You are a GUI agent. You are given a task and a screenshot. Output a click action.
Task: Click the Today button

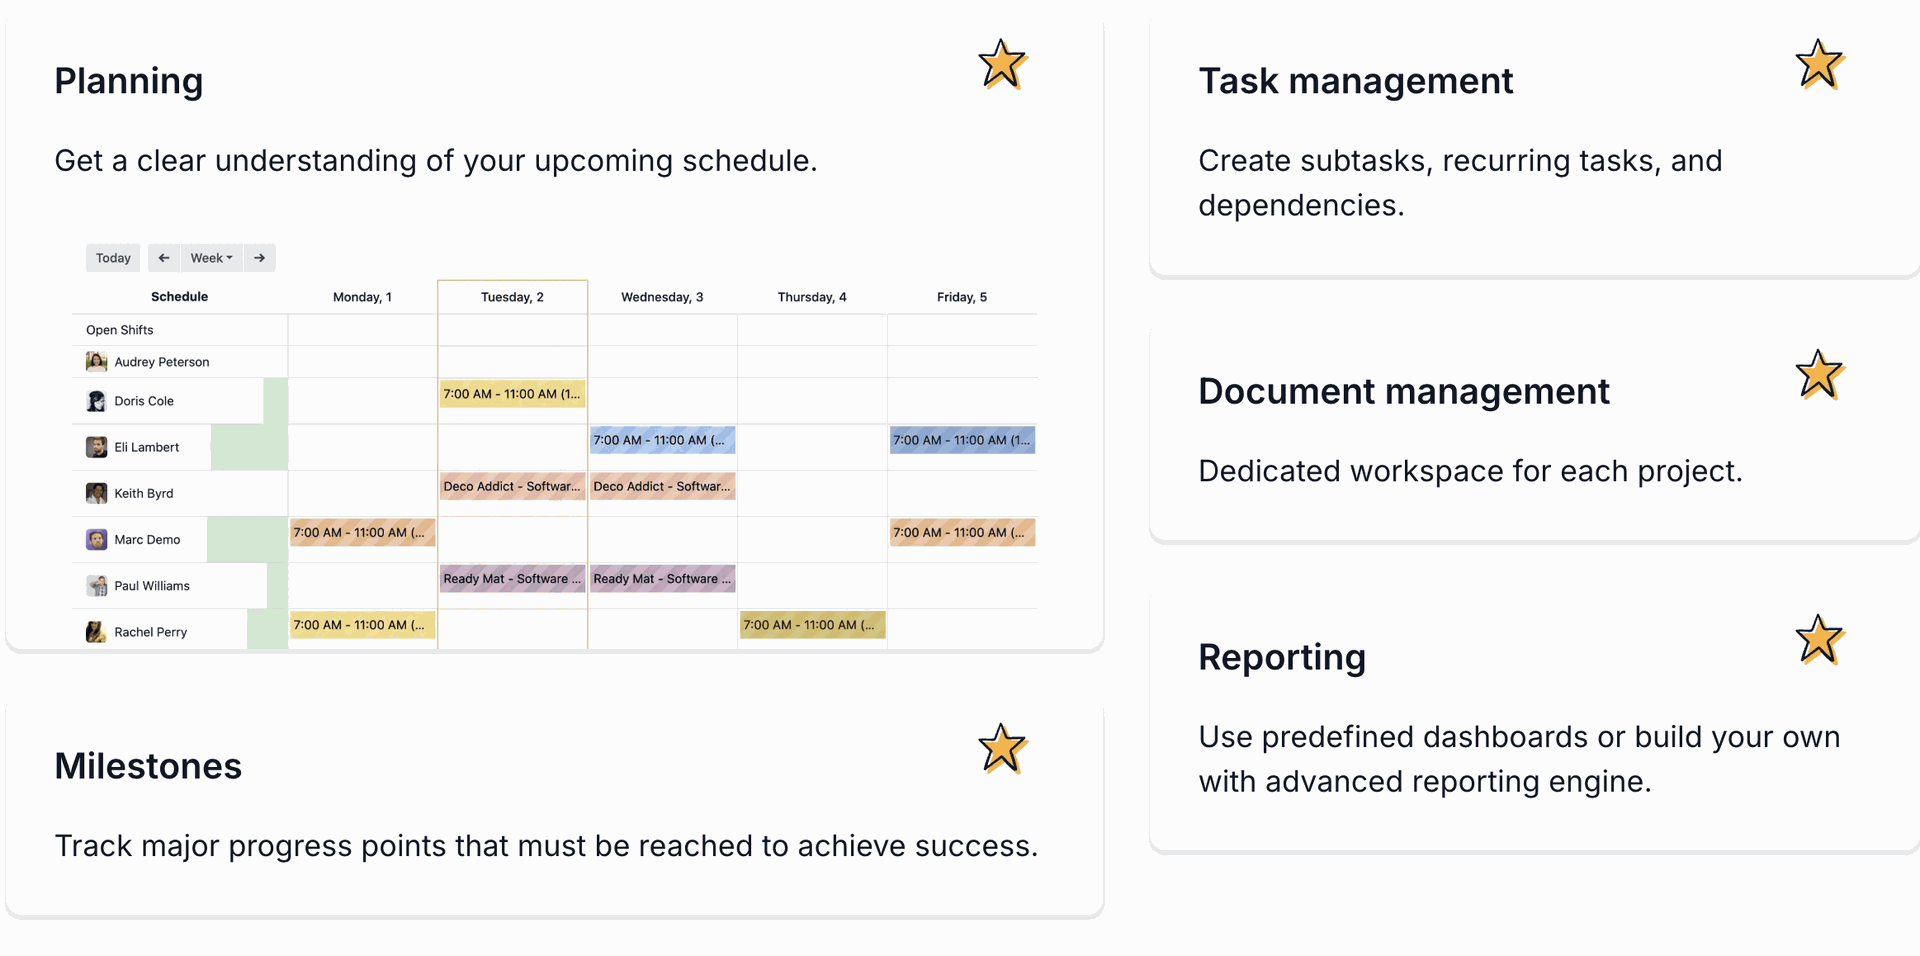[113, 258]
